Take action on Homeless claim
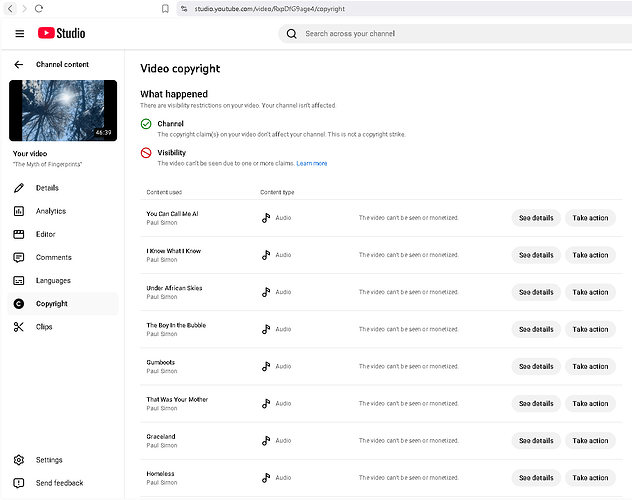This screenshot has width=632, height=500. click(590, 478)
